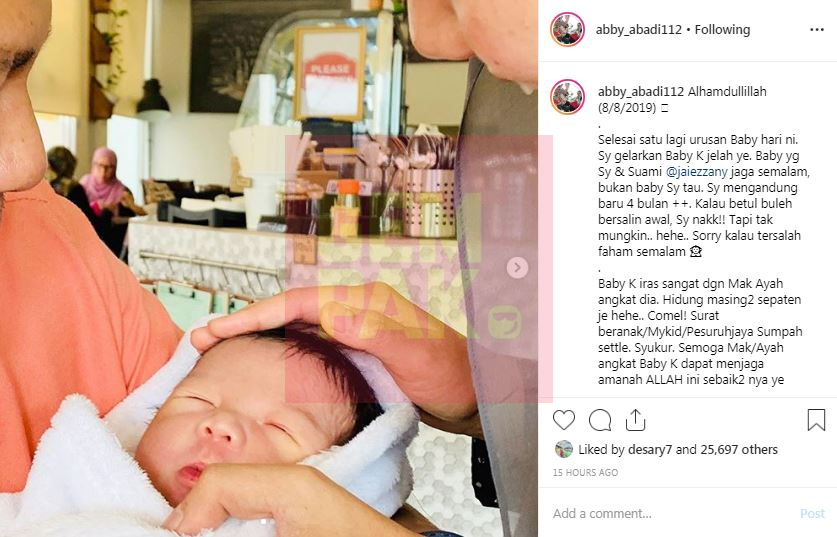Go to the next photo using carousel arrow
837x537 pixels.
click(517, 267)
